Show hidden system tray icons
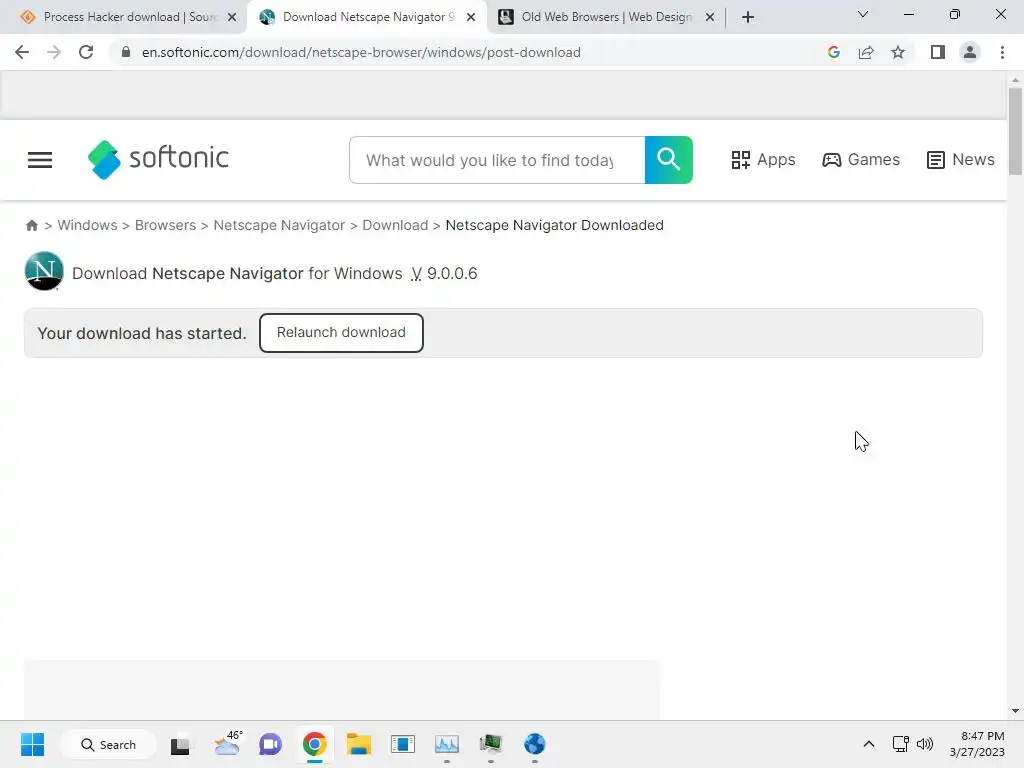The image size is (1024, 768). pos(869,744)
